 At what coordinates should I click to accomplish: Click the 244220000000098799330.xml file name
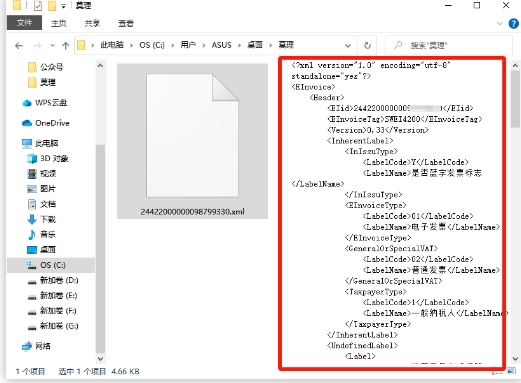pos(192,212)
